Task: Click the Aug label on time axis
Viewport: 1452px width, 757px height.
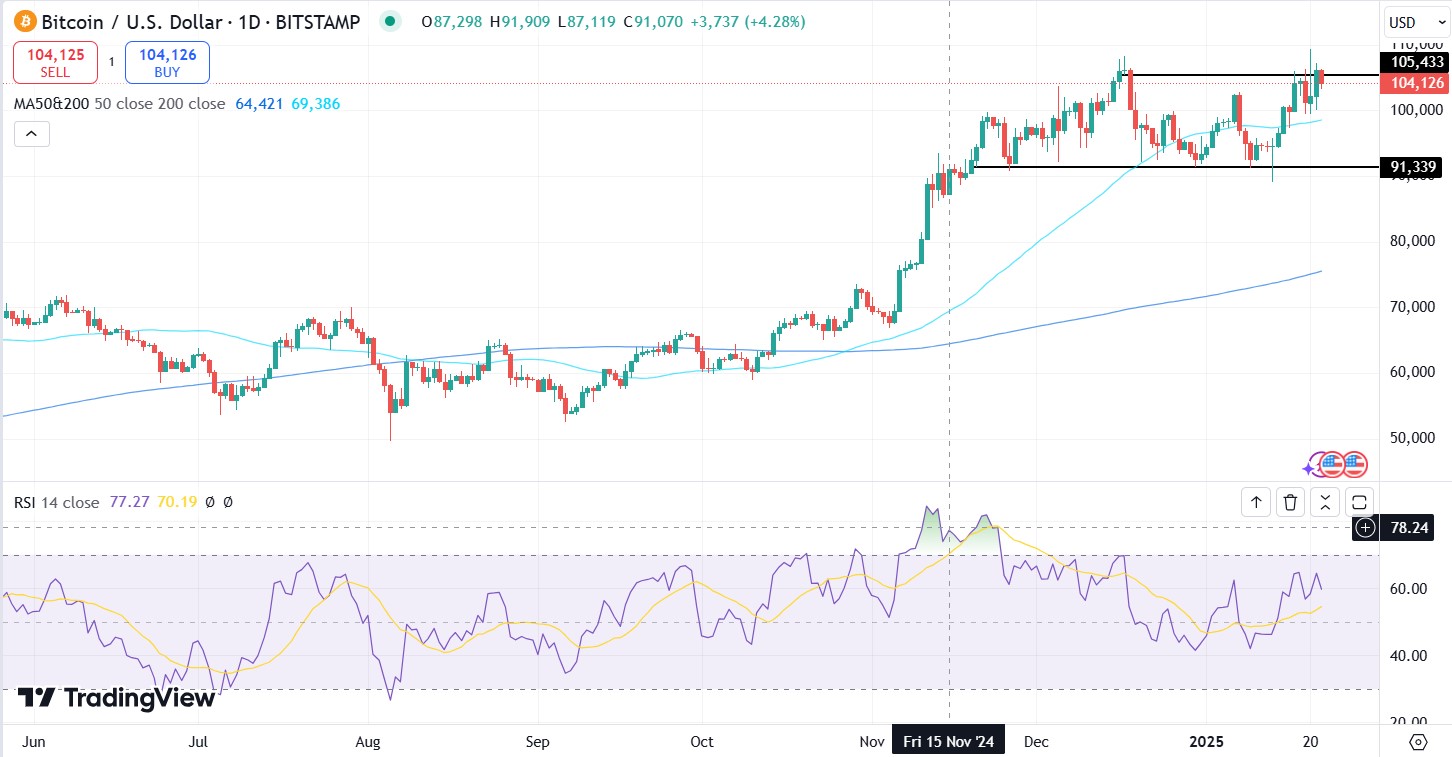Action: pos(369,741)
